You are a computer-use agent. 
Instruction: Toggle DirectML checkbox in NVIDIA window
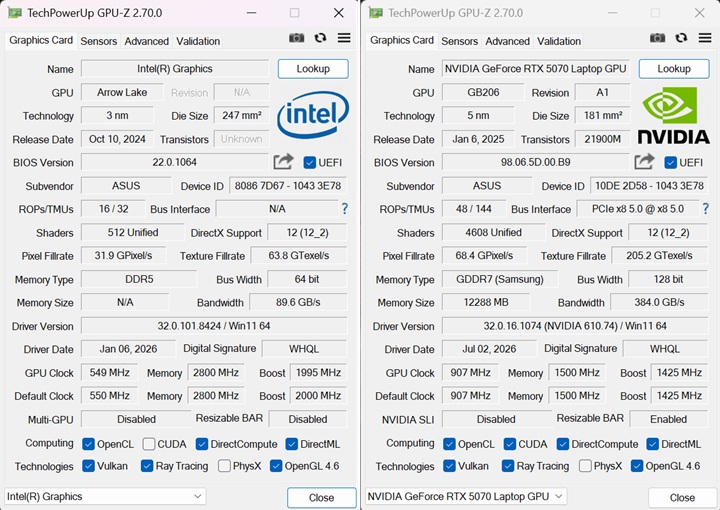tap(652, 444)
